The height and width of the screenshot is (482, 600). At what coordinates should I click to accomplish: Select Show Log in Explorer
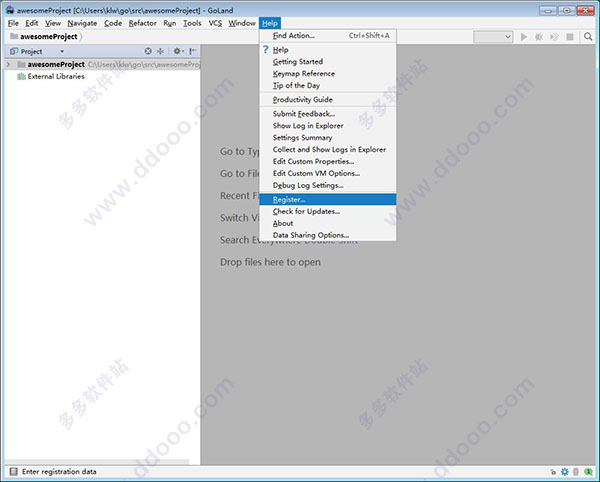point(328,125)
